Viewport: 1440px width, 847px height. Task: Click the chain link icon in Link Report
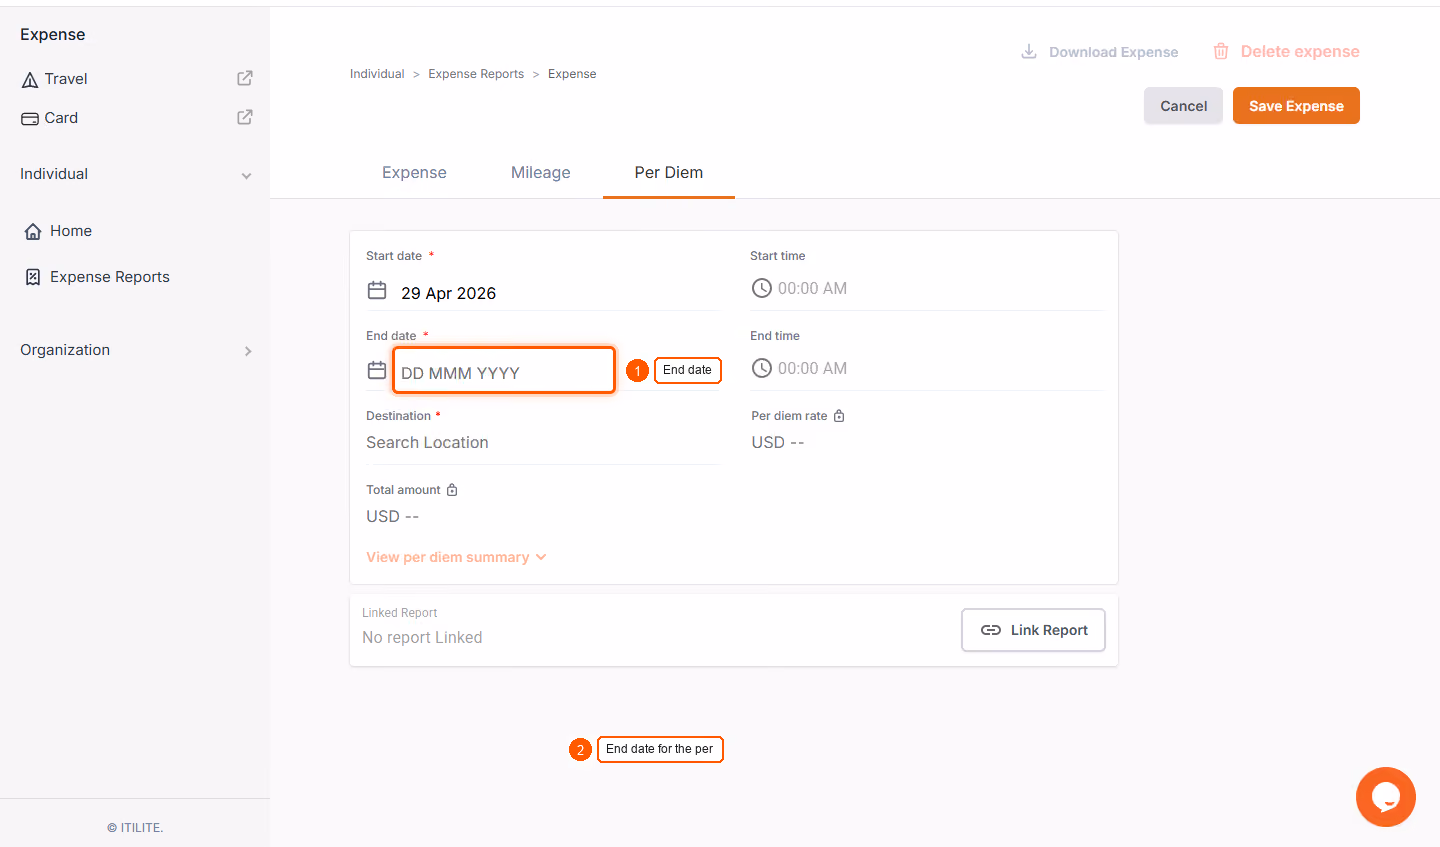[991, 630]
